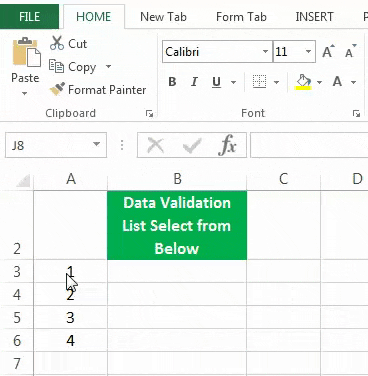Select column A header
Image resolution: width=368 pixels, height=376 pixels.
71,179
